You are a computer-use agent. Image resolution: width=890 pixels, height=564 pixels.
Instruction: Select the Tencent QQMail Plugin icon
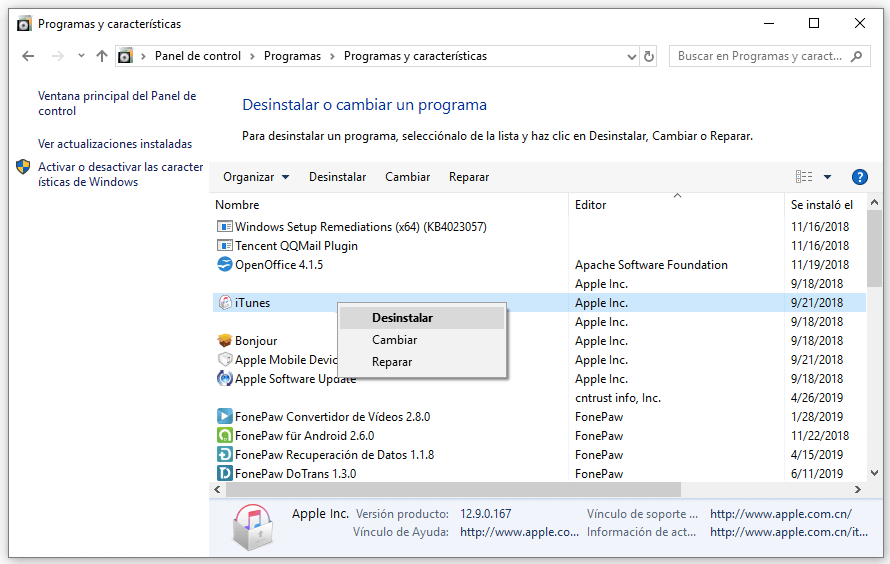(x=225, y=246)
